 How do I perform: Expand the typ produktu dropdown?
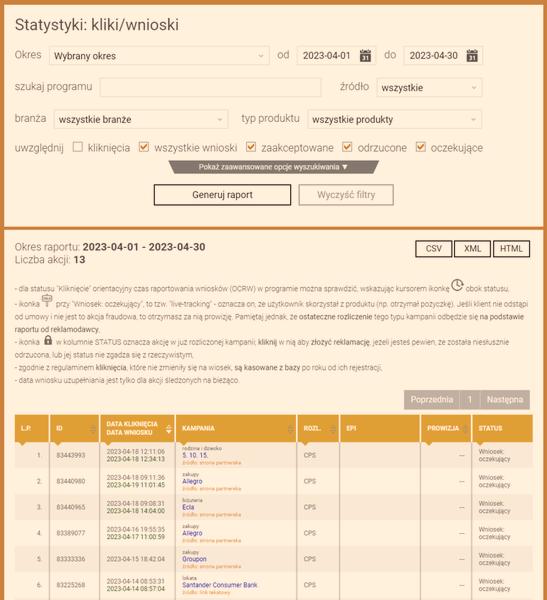point(395,119)
